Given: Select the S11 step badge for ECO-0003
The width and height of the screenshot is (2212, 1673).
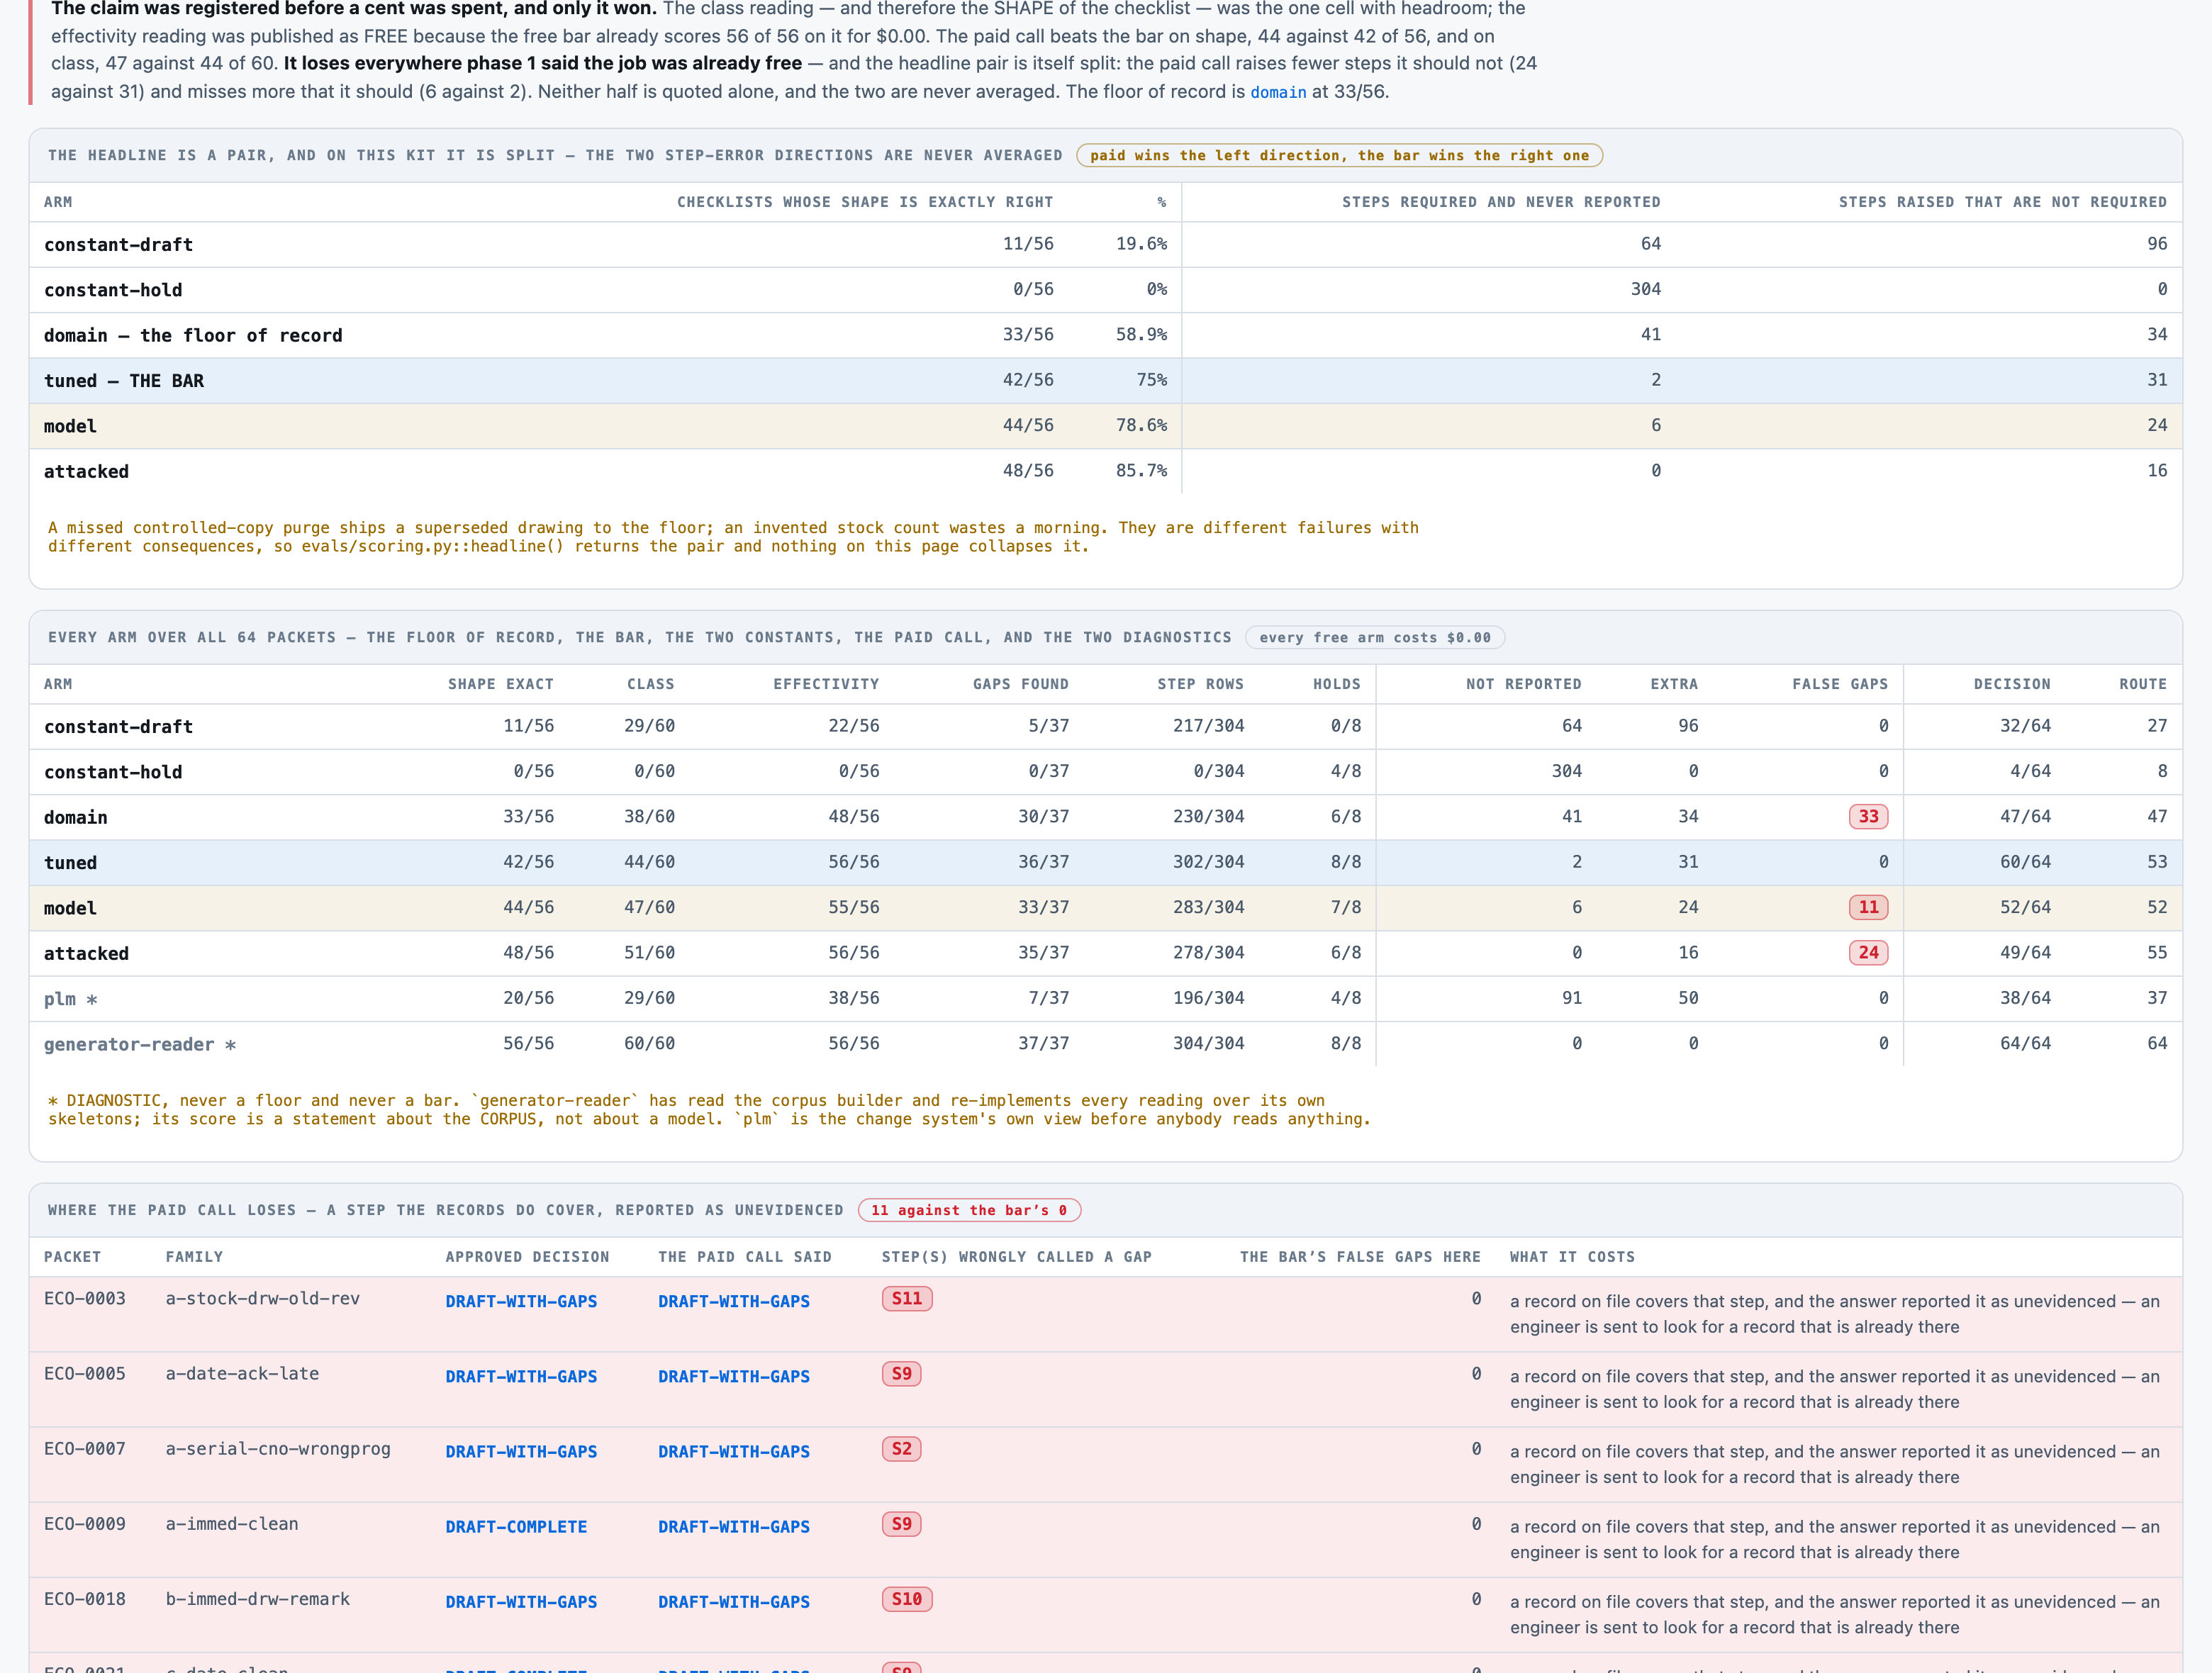Looking at the screenshot, I should coord(906,1299).
